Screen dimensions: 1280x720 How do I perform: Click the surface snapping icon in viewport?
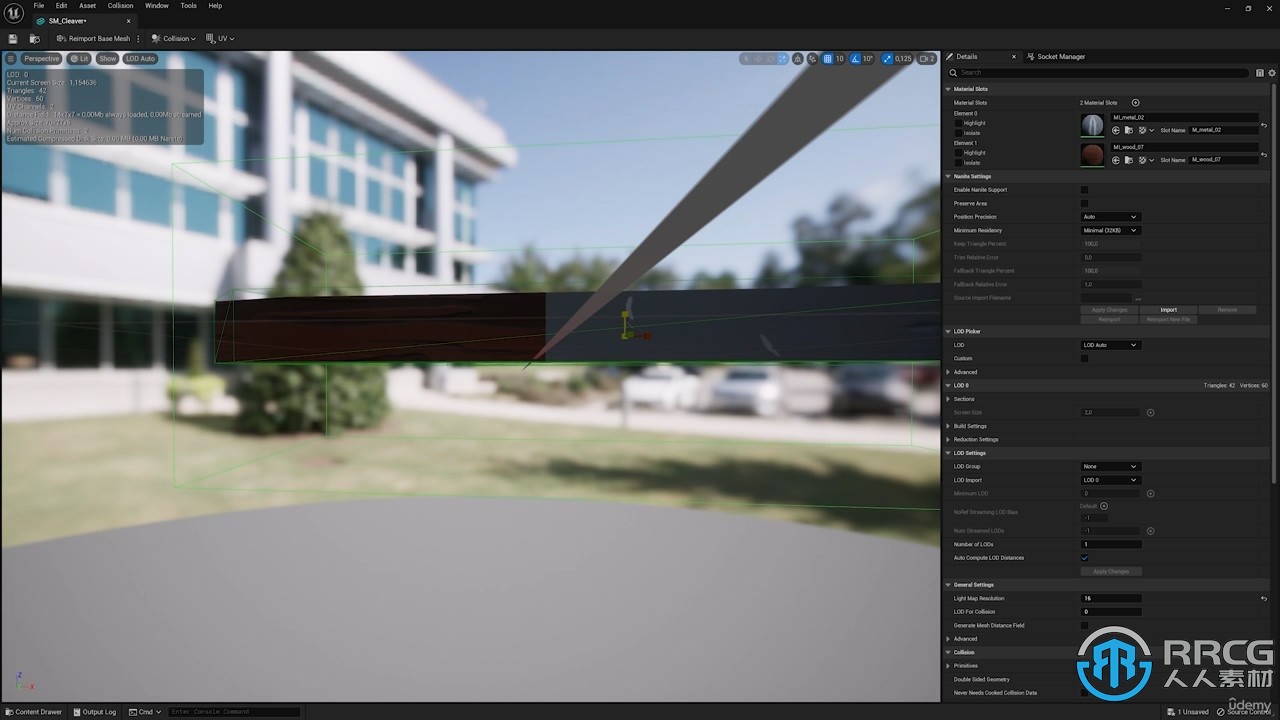tap(813, 59)
